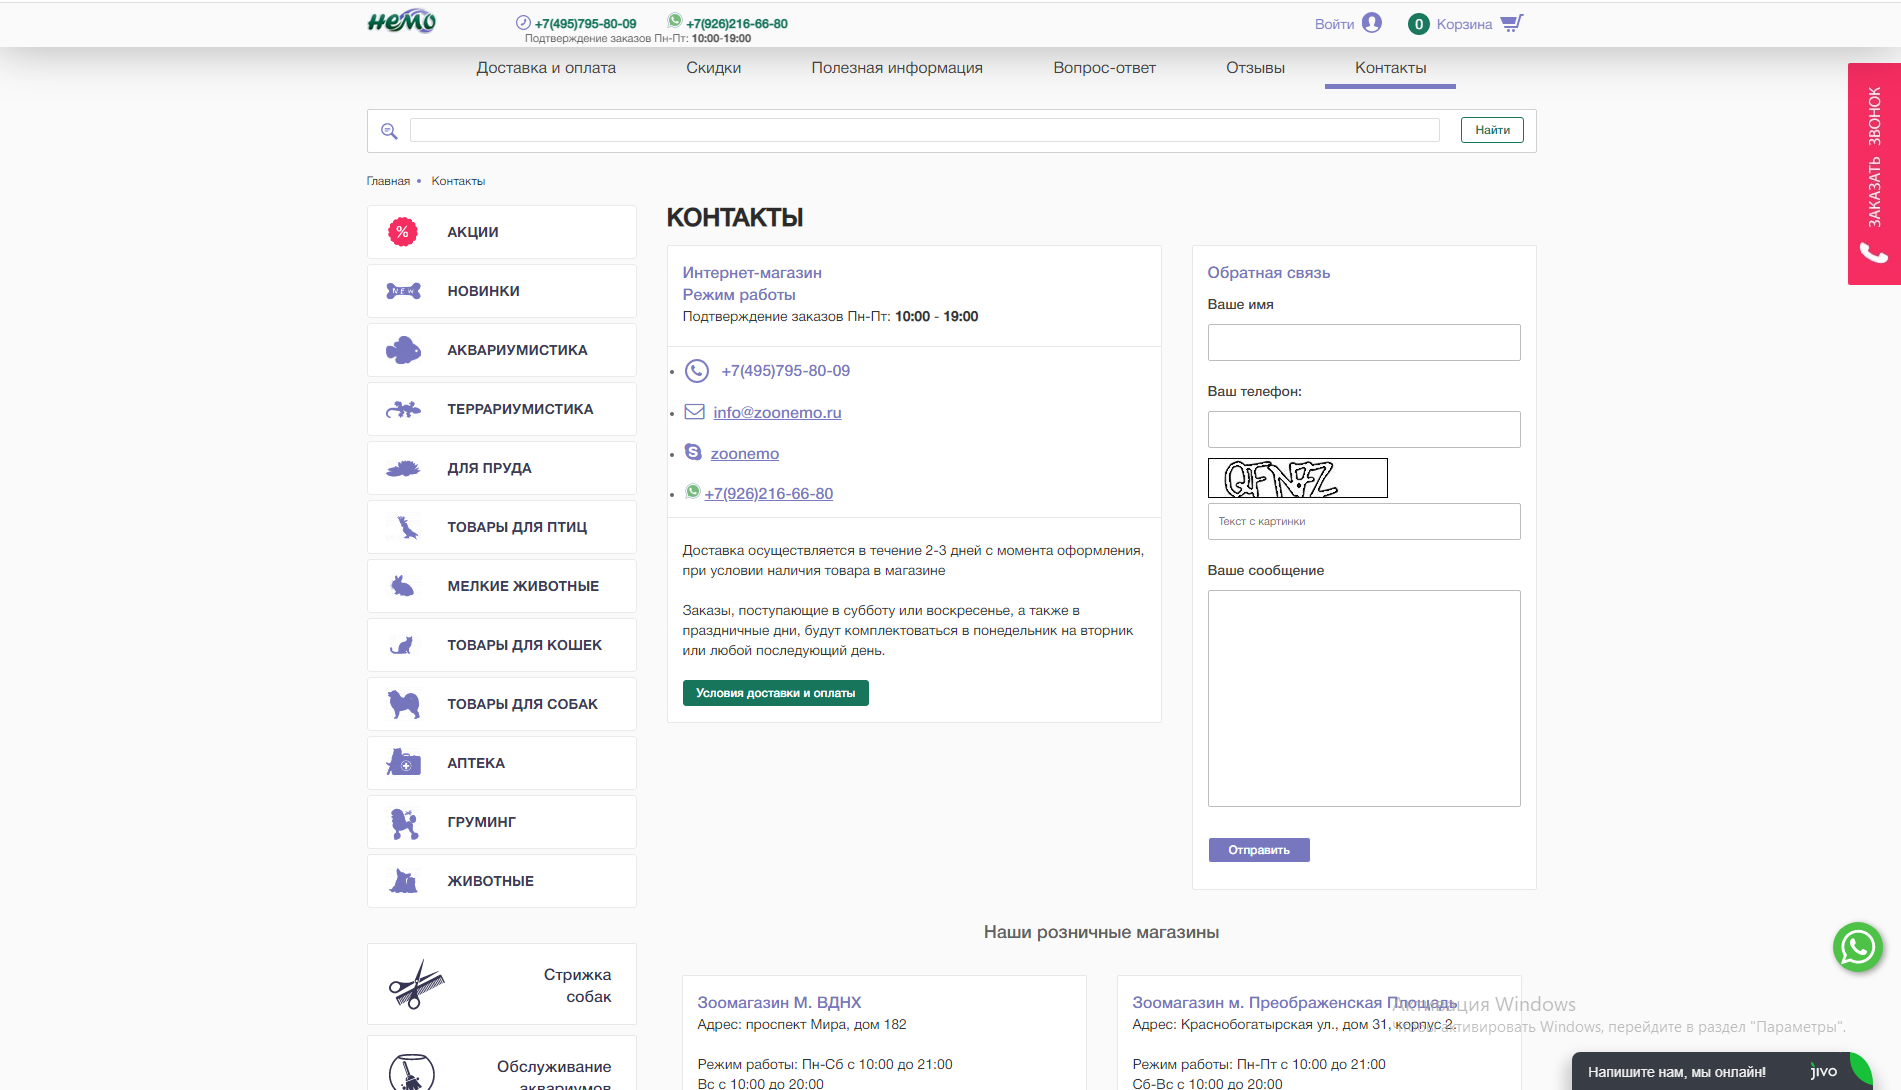Click the user profile icon beside Войти

click(x=1372, y=23)
